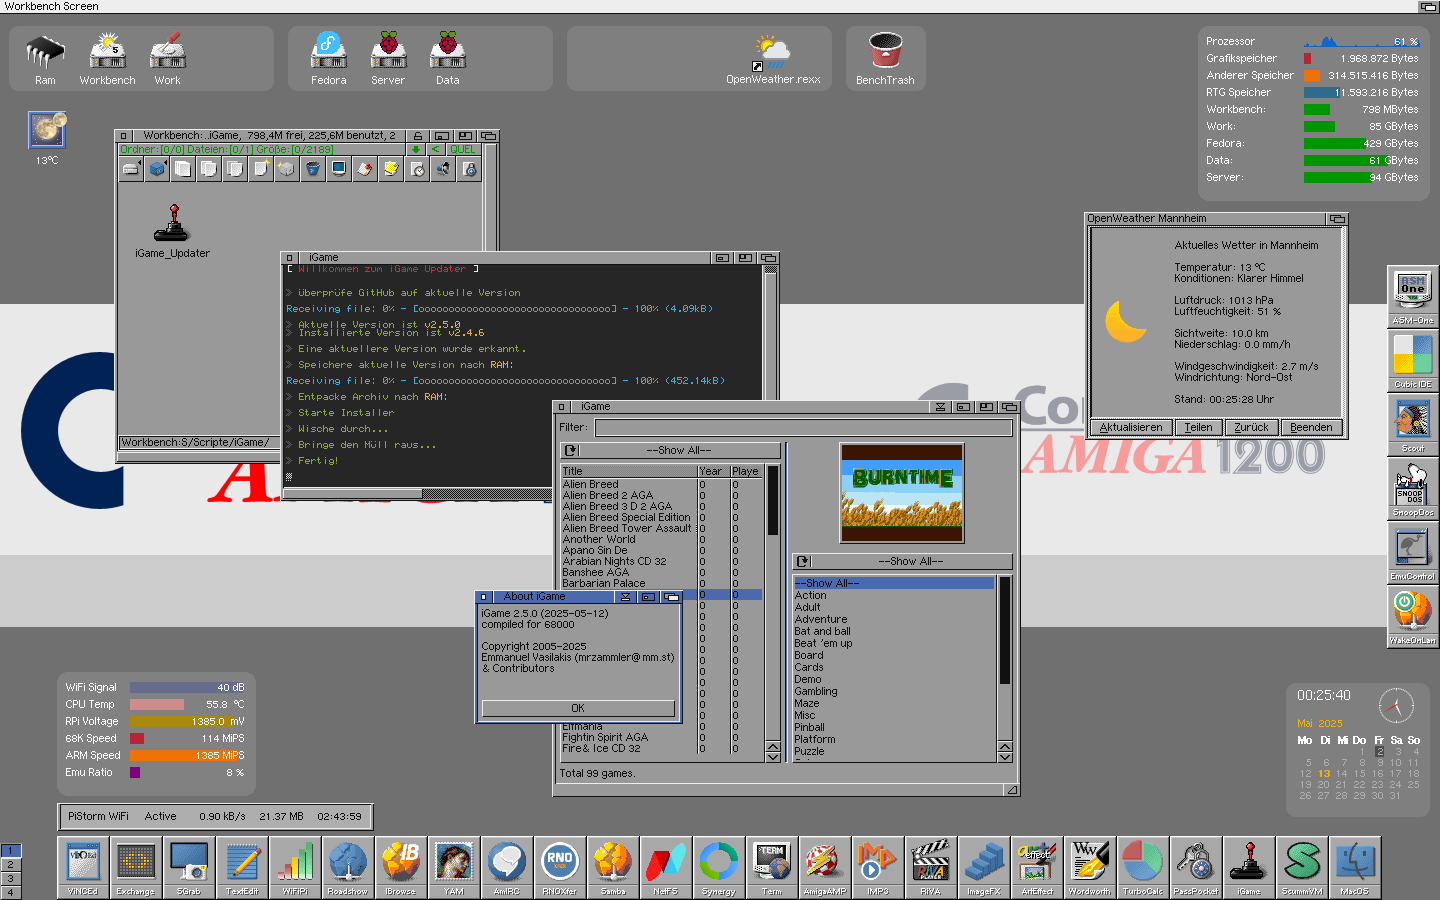
Task: Click the QUEL button in Workbench window
Action: point(463,150)
